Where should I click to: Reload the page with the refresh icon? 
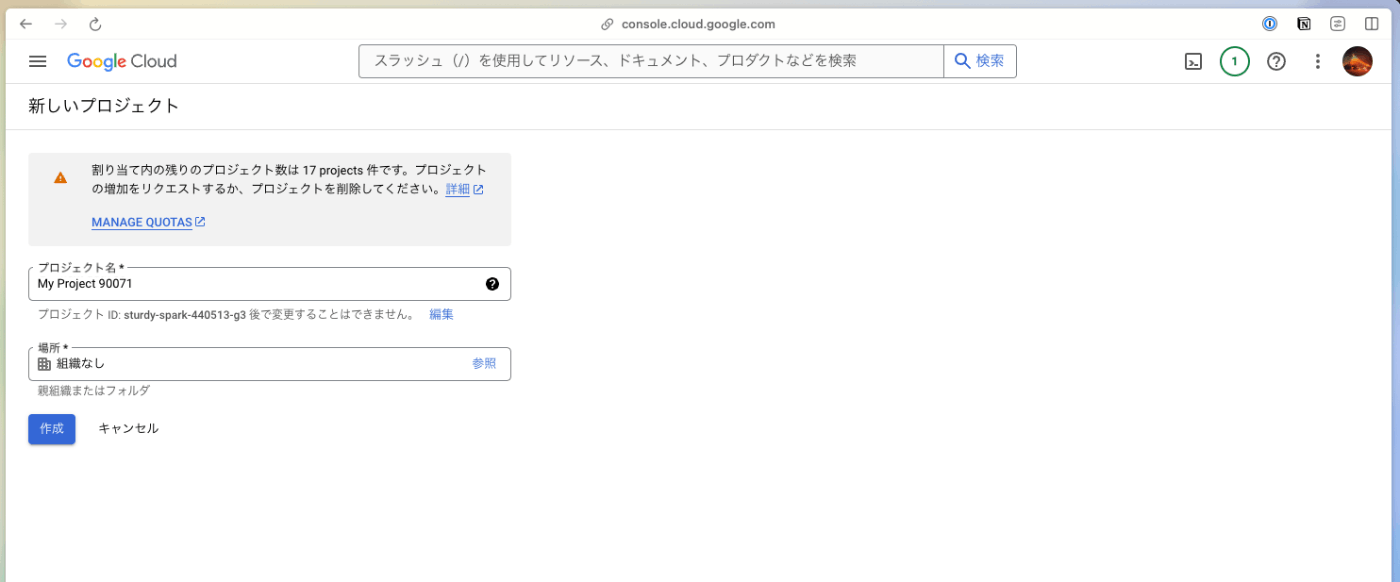pos(95,24)
